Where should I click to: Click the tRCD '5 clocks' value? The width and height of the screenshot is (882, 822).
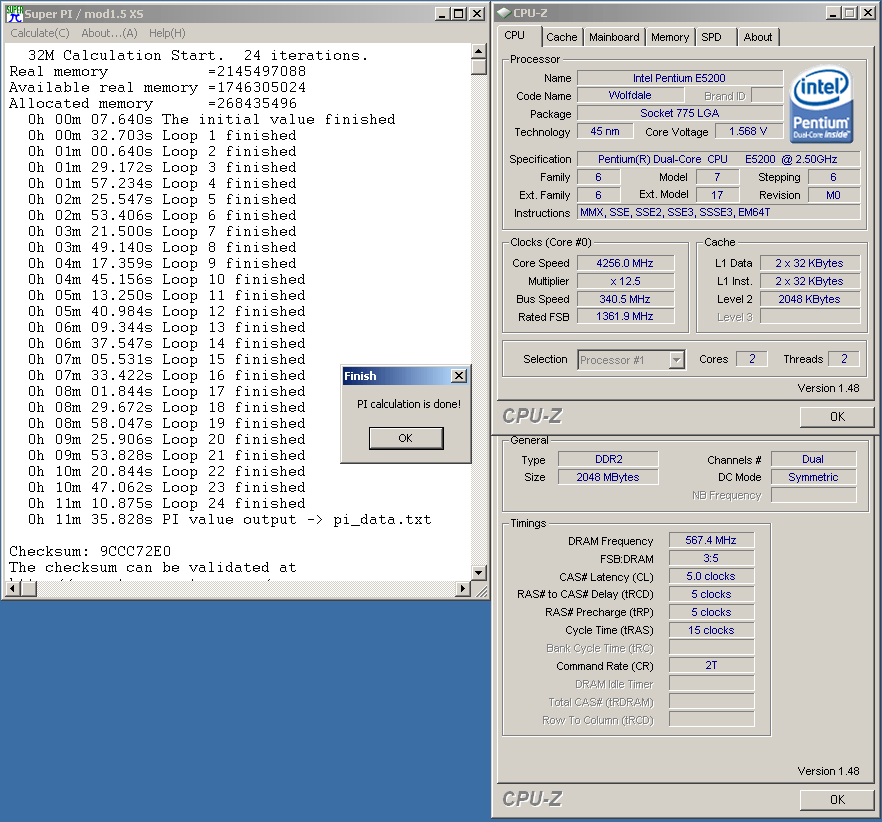pos(711,594)
